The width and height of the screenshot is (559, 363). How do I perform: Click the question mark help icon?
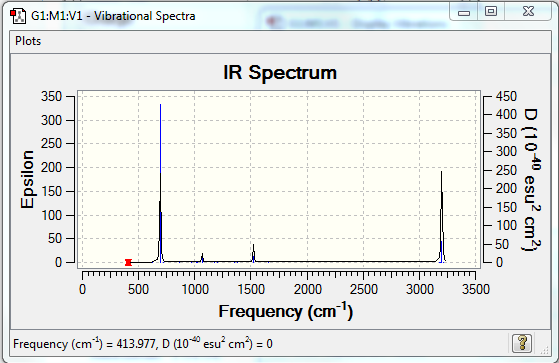[522, 343]
